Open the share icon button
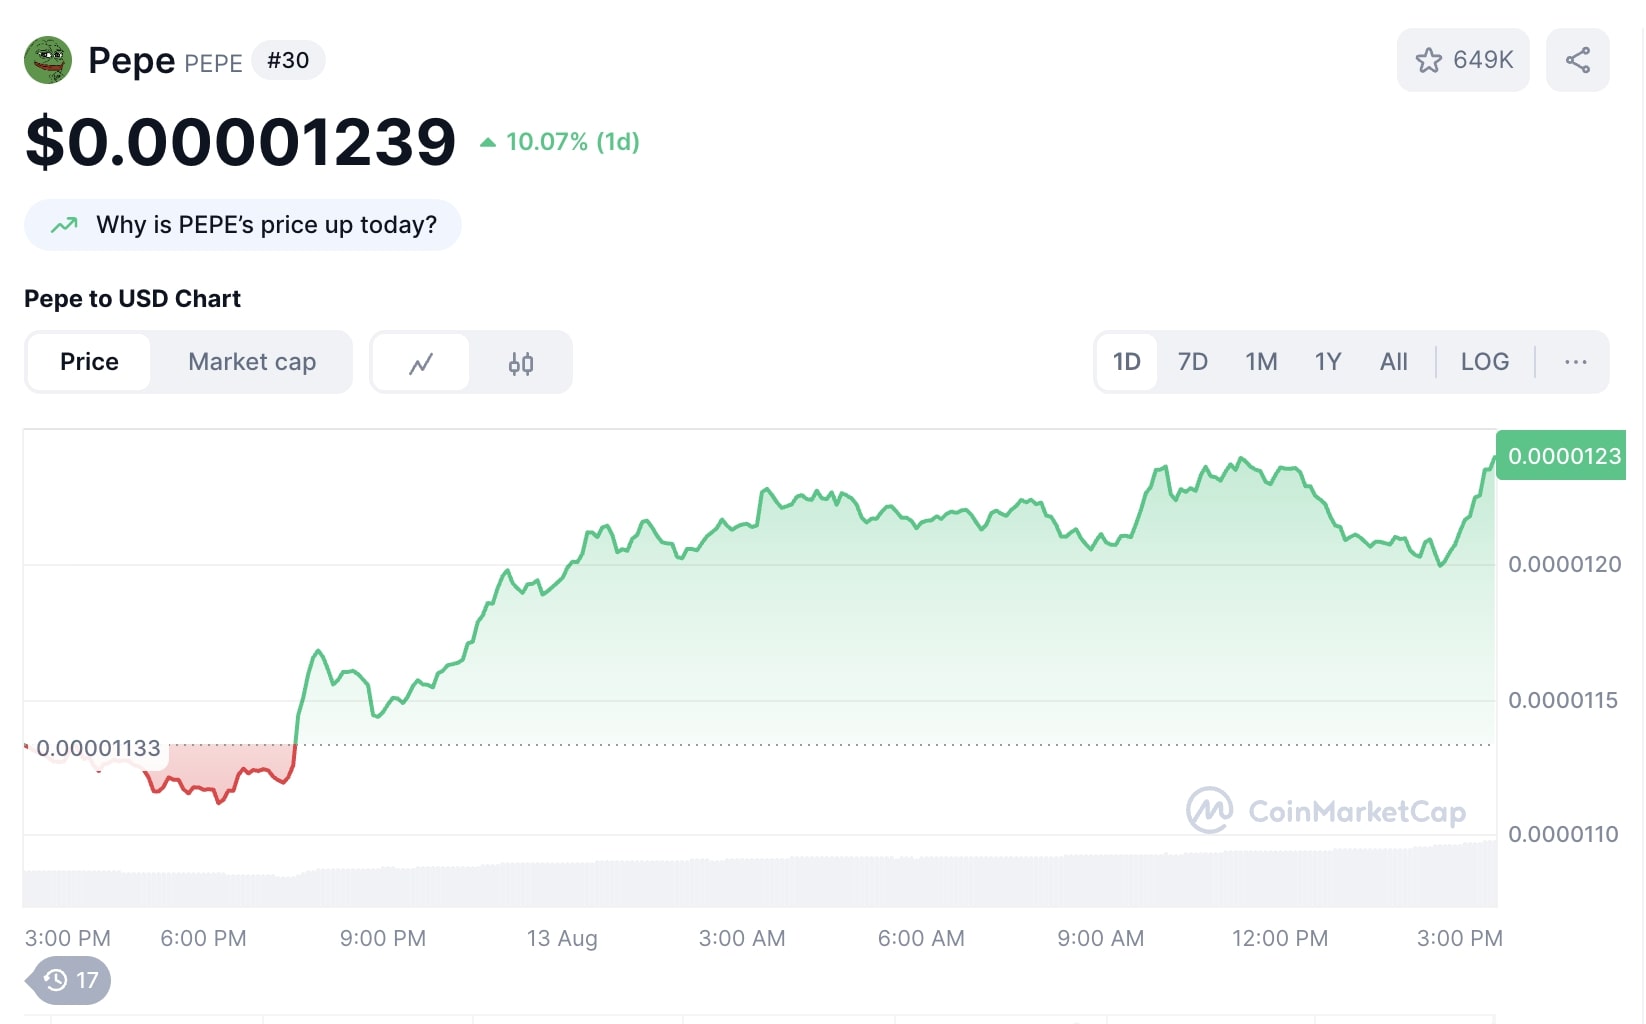 coord(1578,60)
